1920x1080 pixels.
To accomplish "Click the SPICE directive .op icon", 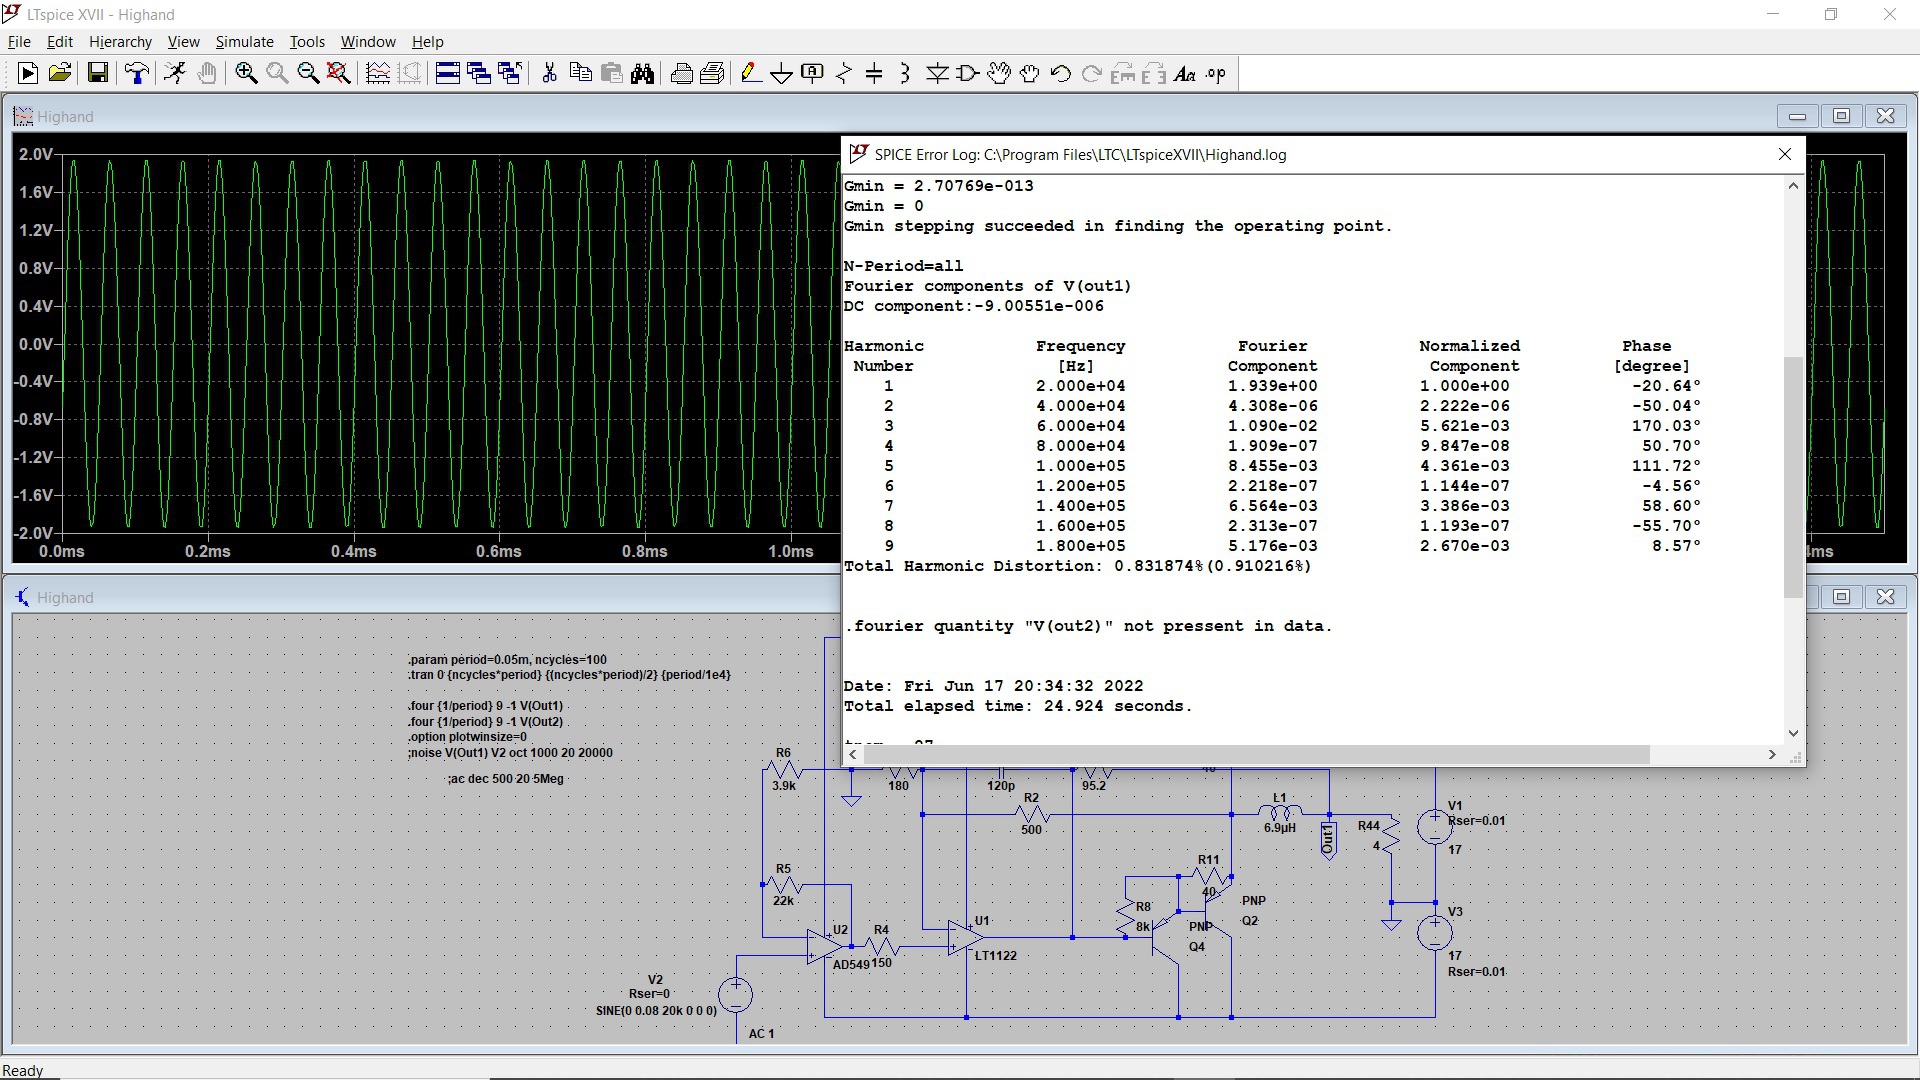I will click(x=1216, y=73).
